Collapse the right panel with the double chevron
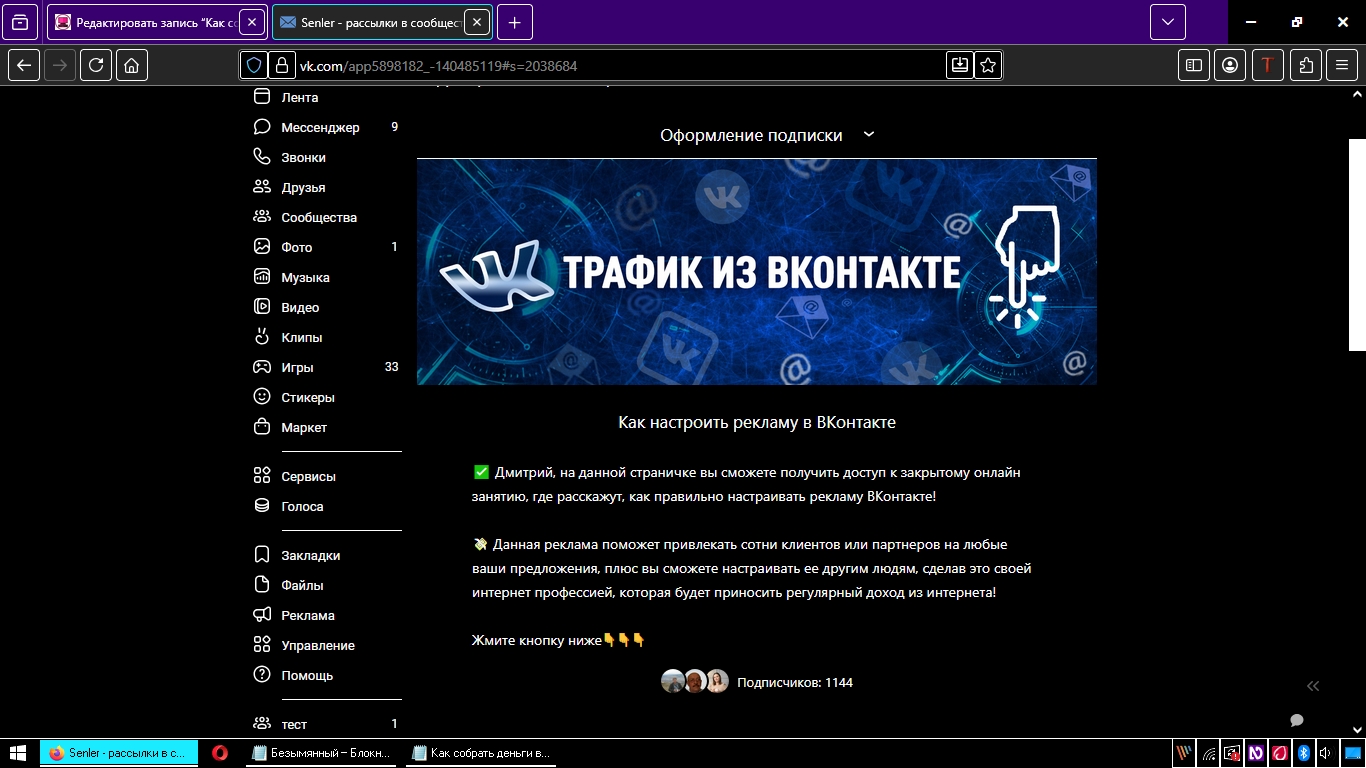Image resolution: width=1366 pixels, height=768 pixels. pyautogui.click(x=1313, y=686)
